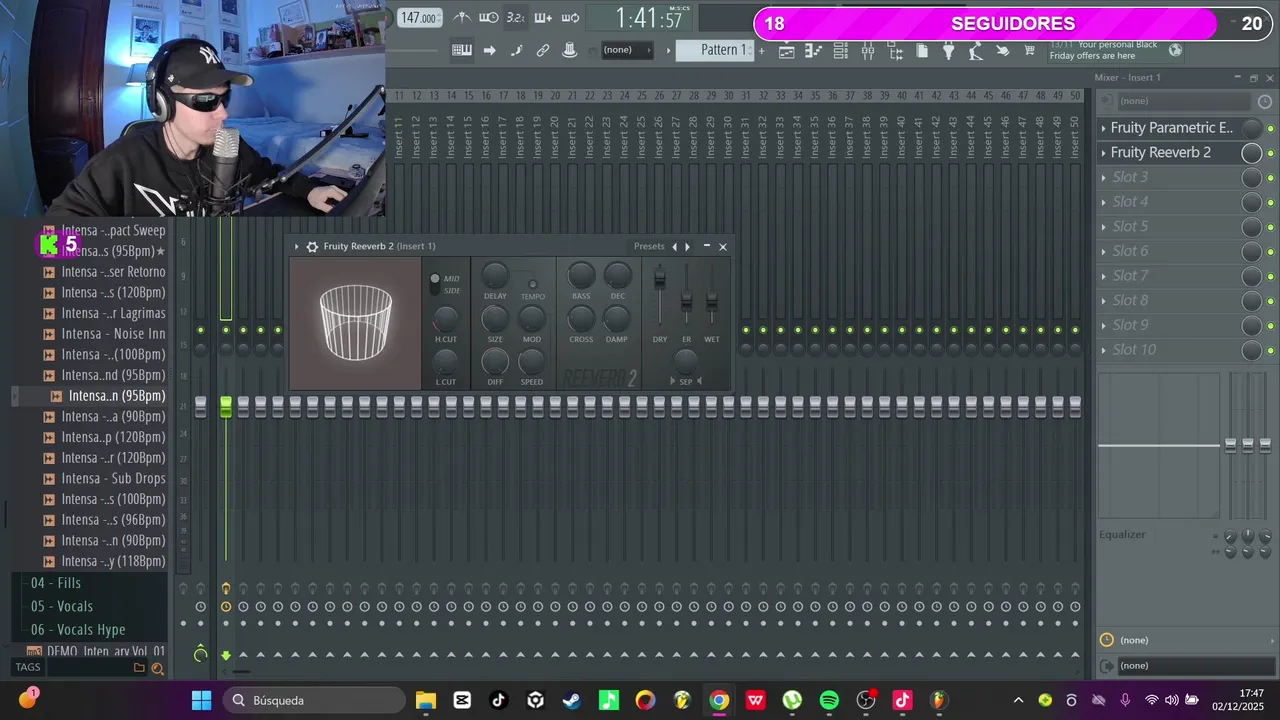Screen dimensions: 1280x720
Task: Open TikTok from the taskbar
Action: coord(499,700)
